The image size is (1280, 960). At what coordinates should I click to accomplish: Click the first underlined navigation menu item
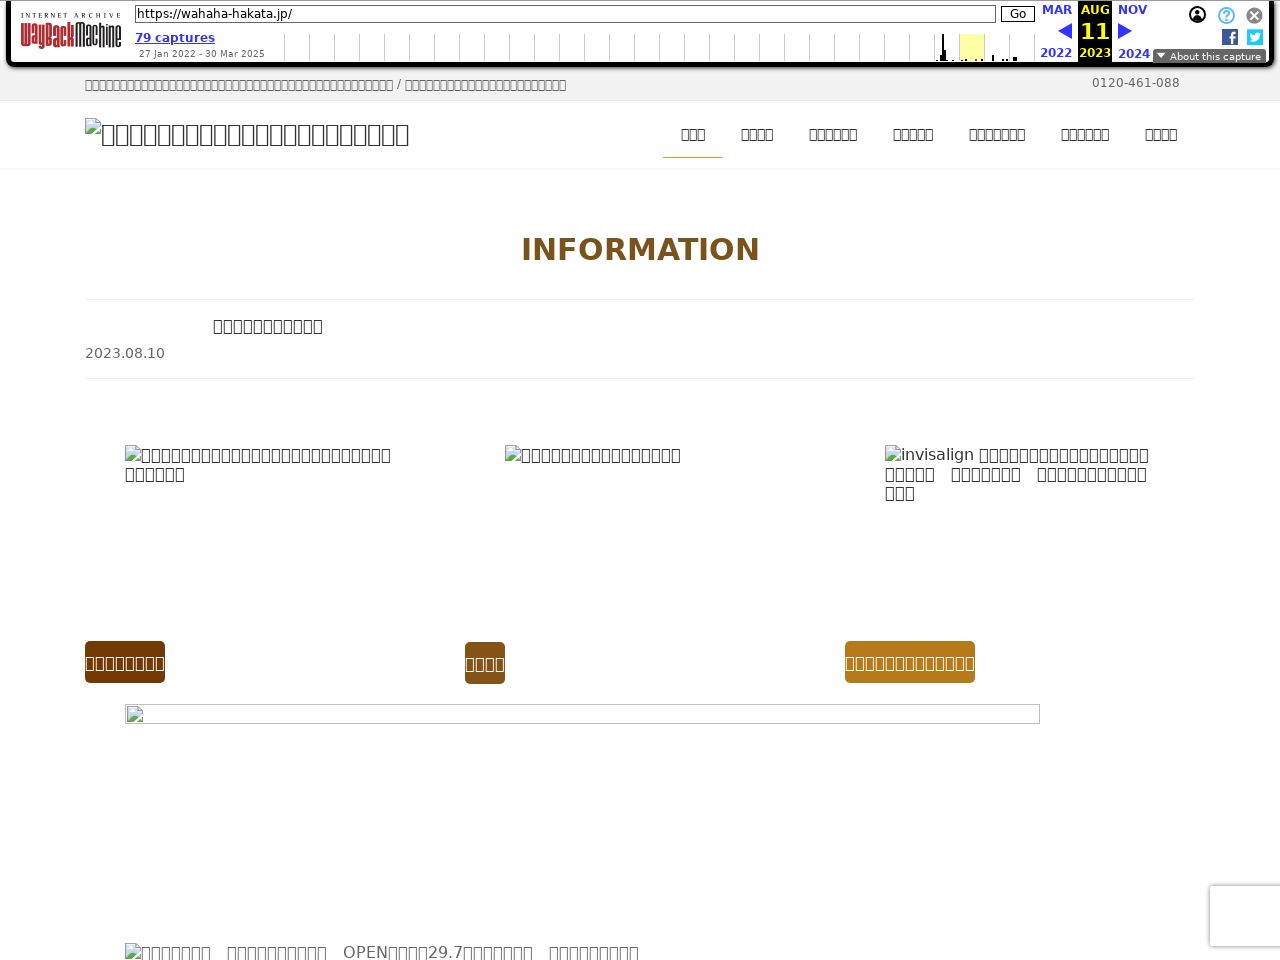pyautogui.click(x=692, y=135)
